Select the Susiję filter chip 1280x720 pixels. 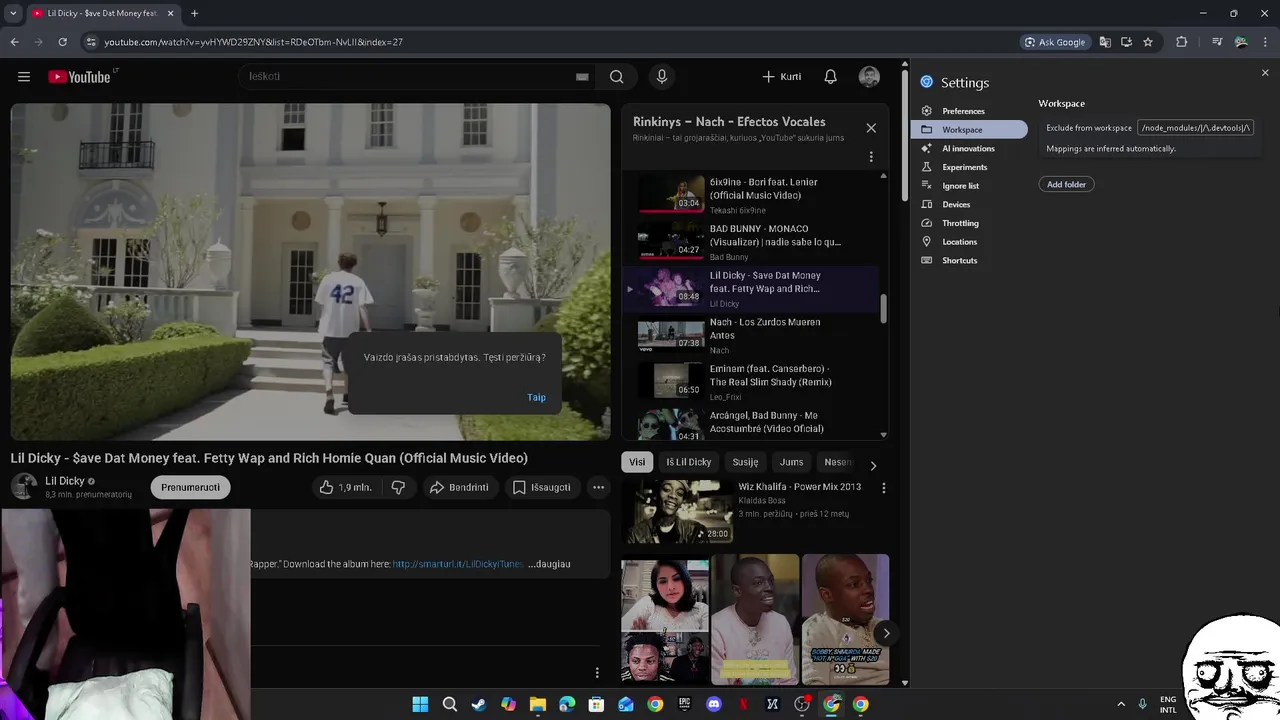[x=745, y=462]
